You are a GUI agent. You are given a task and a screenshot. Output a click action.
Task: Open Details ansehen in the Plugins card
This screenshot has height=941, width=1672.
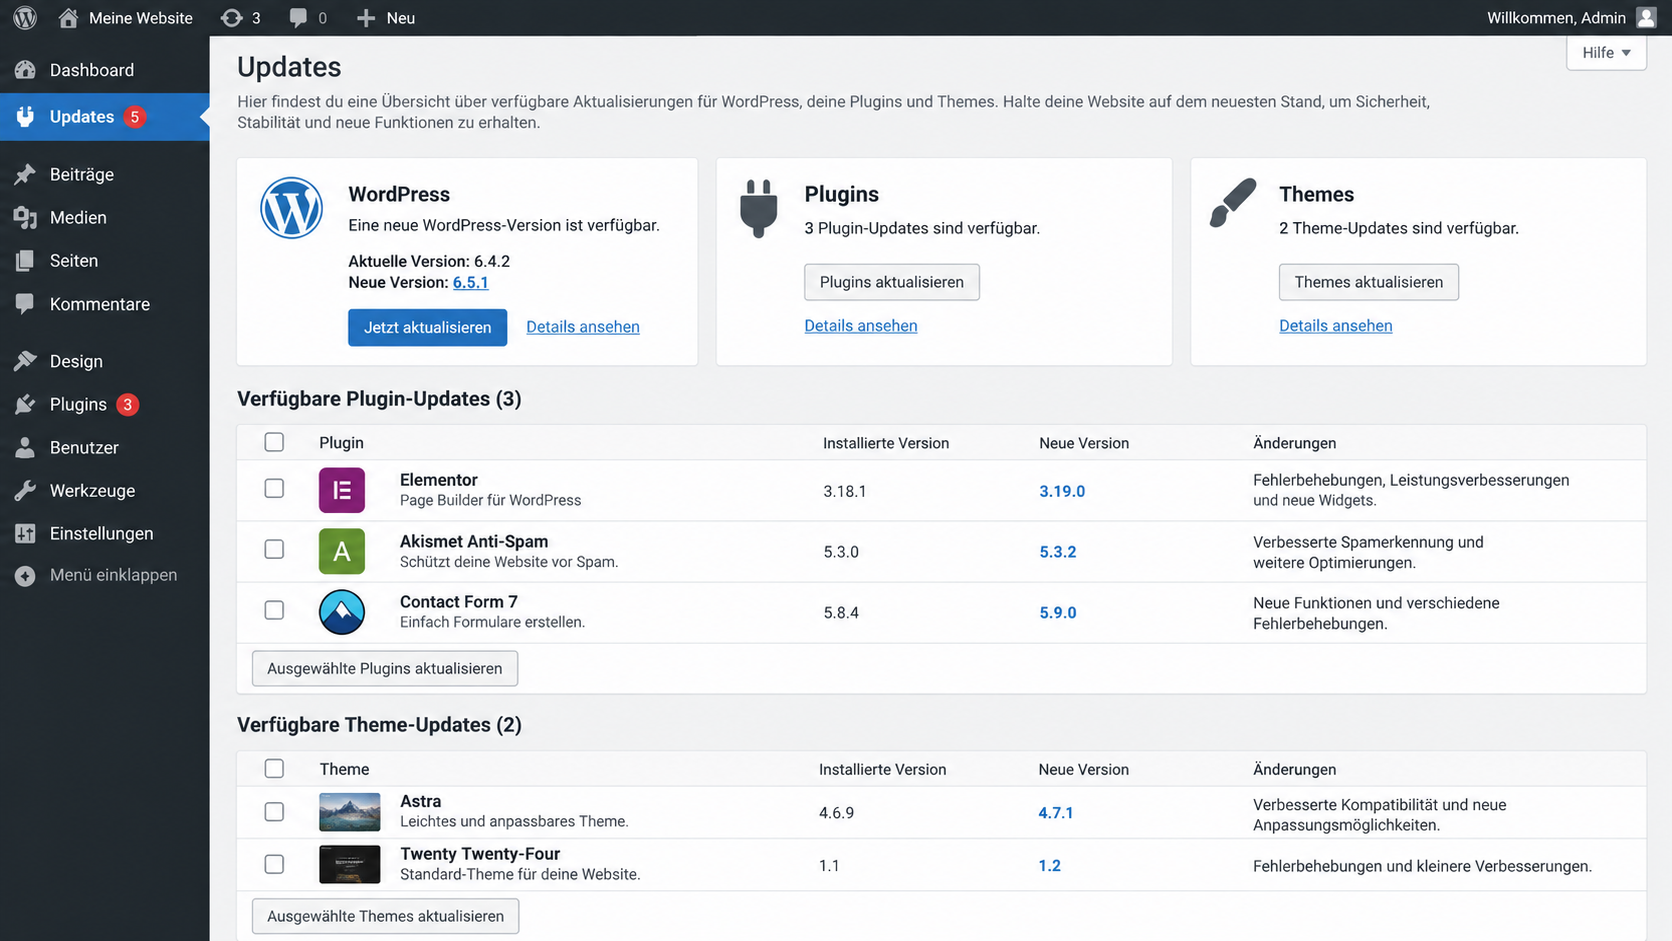pyautogui.click(x=861, y=326)
